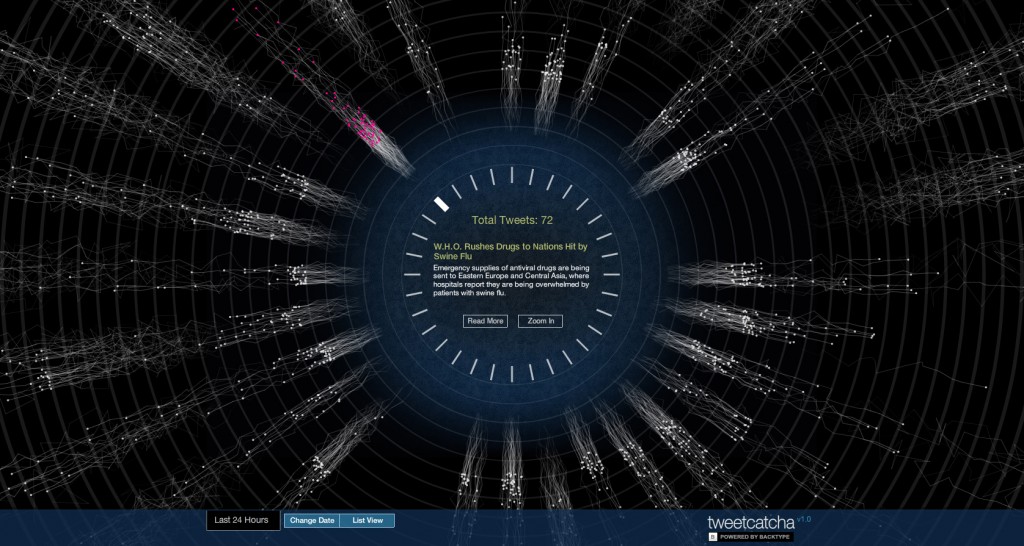Click the Total Tweets: 72 label
The width and height of the screenshot is (1024, 546).
[x=512, y=220]
